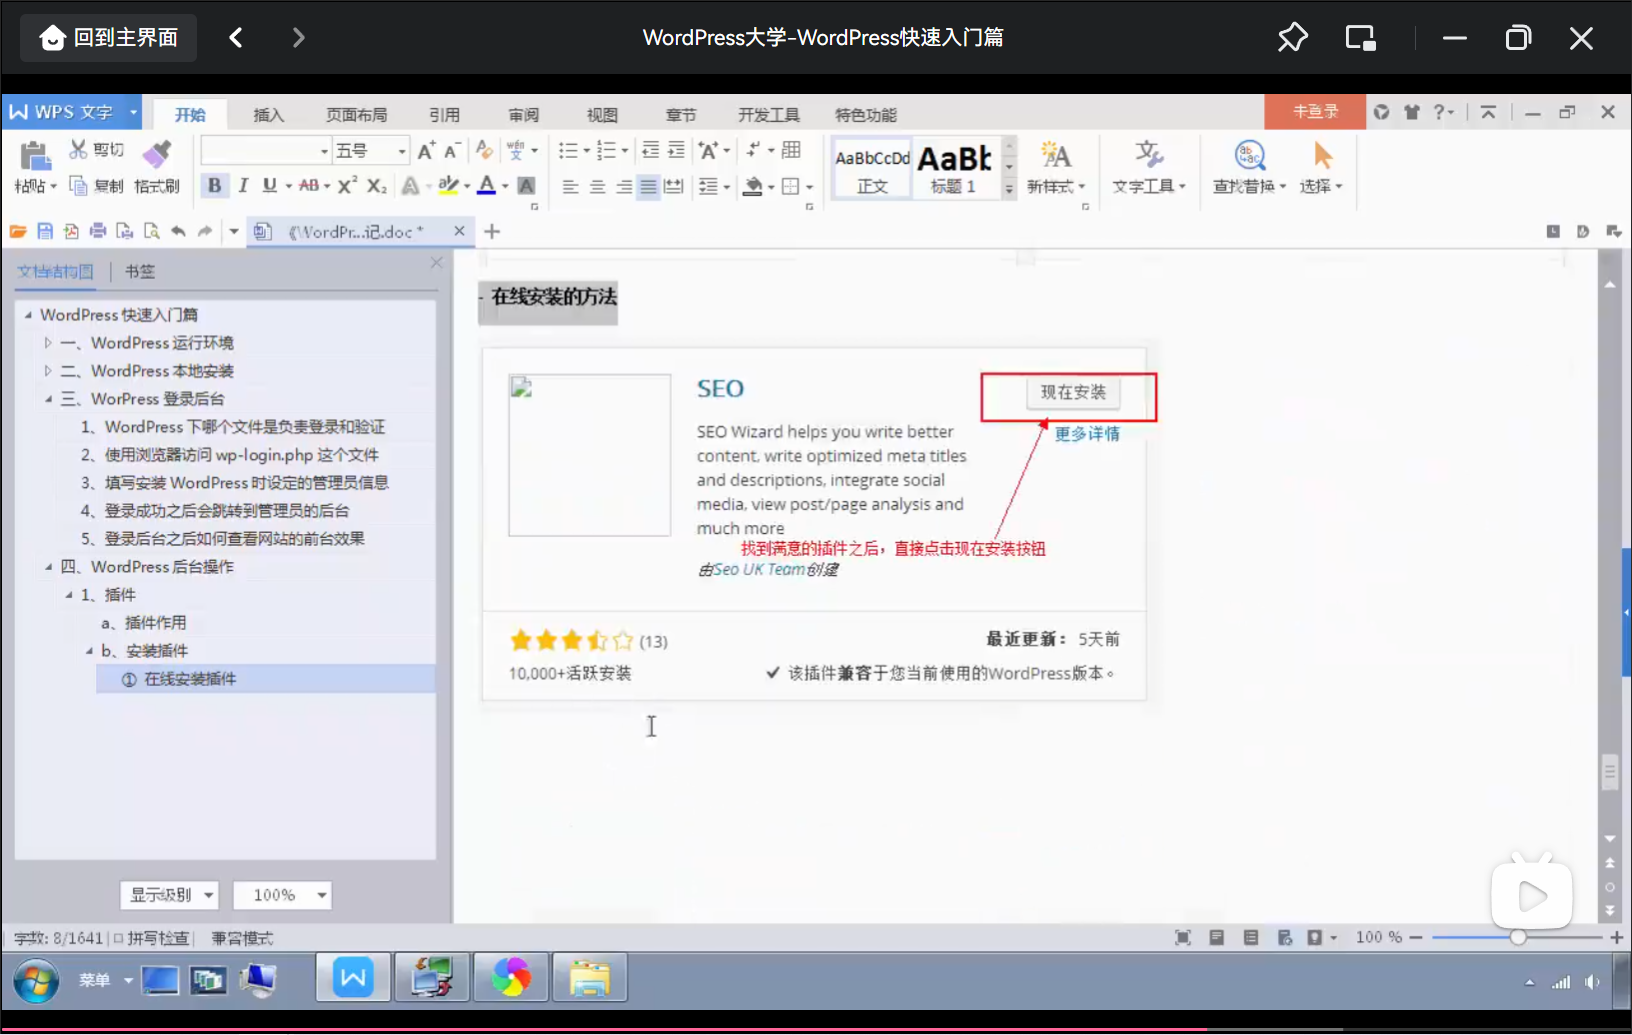
Task: Toggle justified alignment
Action: [648, 187]
